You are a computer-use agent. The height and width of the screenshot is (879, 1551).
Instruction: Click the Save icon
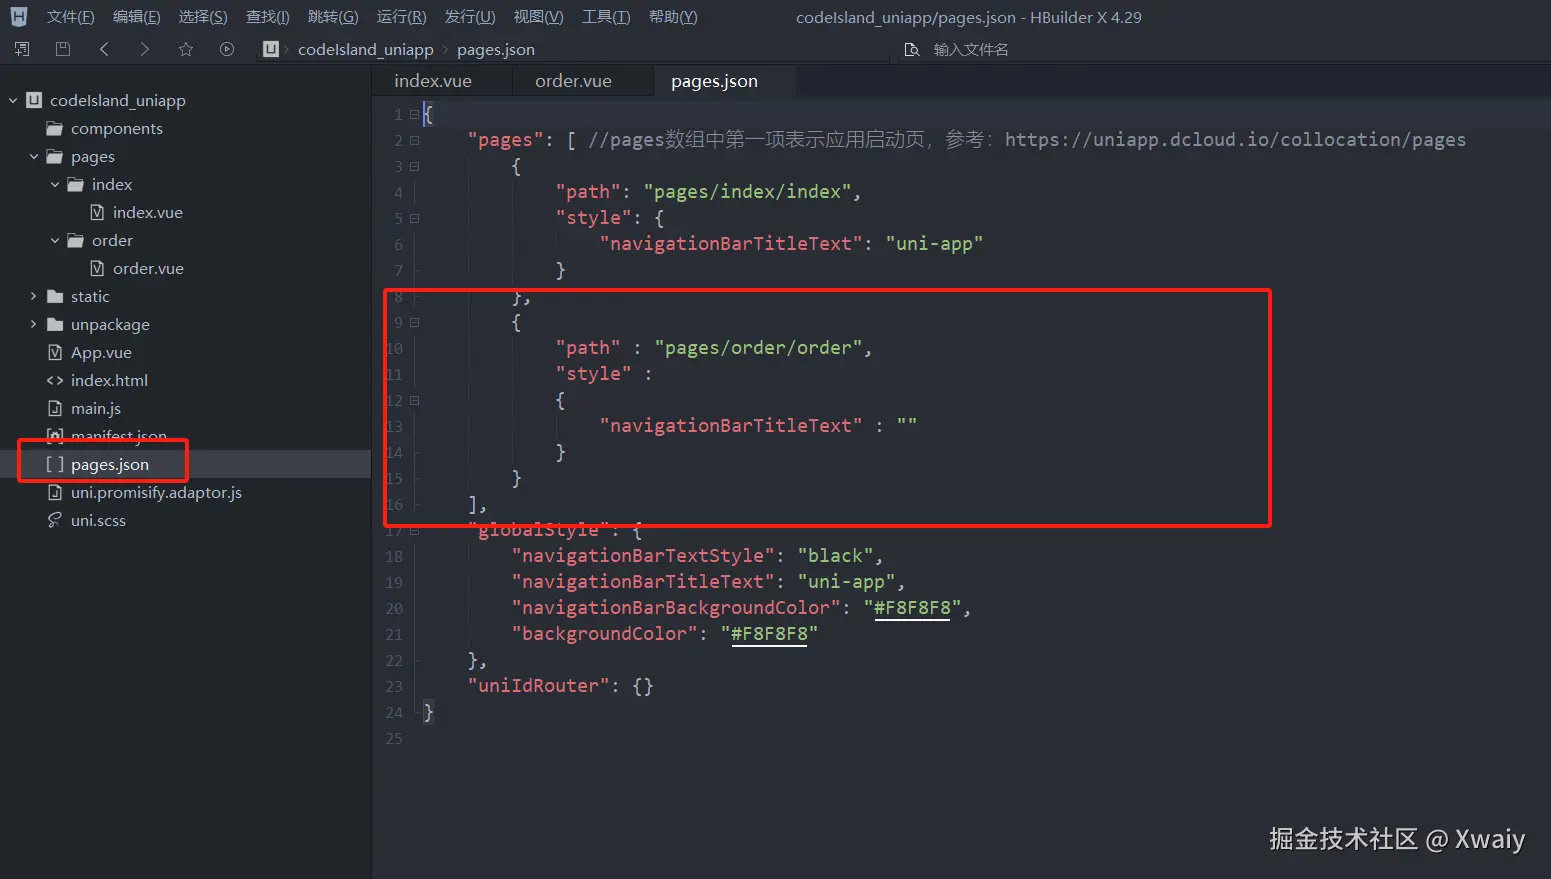point(62,48)
